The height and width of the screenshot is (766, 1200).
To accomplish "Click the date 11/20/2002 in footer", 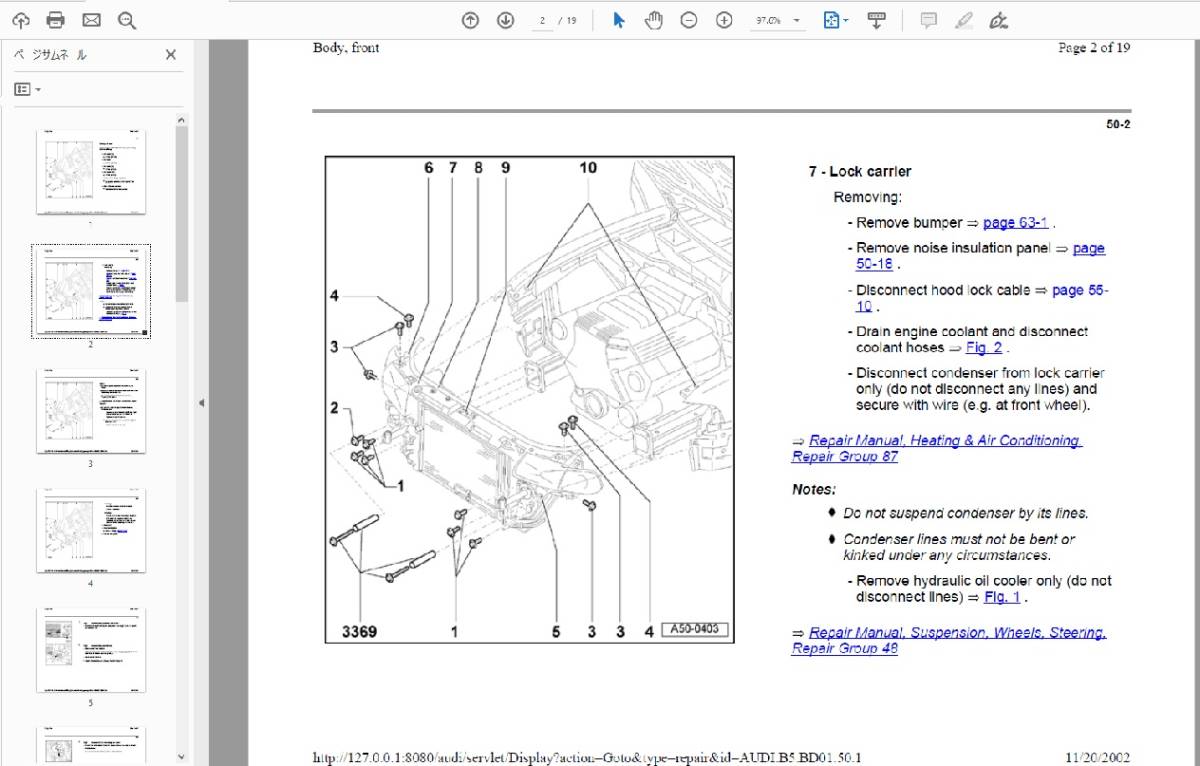I will tap(1096, 758).
